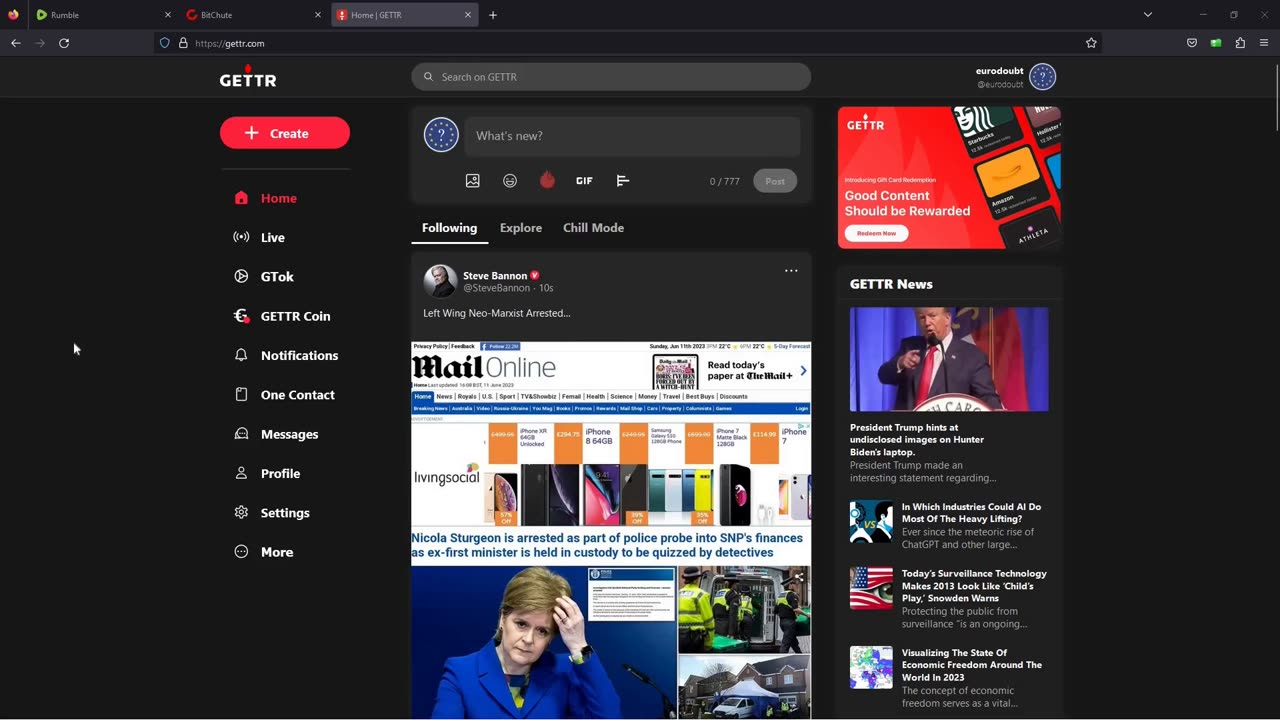Switch to the Explore tab
Viewport: 1280px width, 720px height.
tap(521, 228)
